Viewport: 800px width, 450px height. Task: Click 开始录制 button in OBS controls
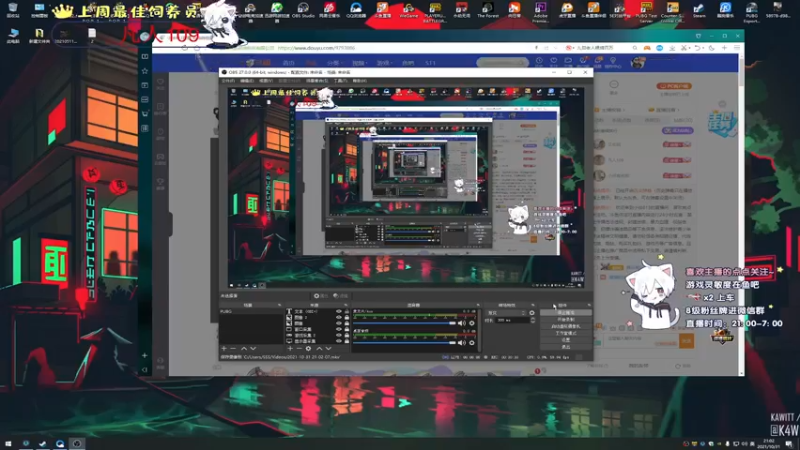(x=566, y=319)
